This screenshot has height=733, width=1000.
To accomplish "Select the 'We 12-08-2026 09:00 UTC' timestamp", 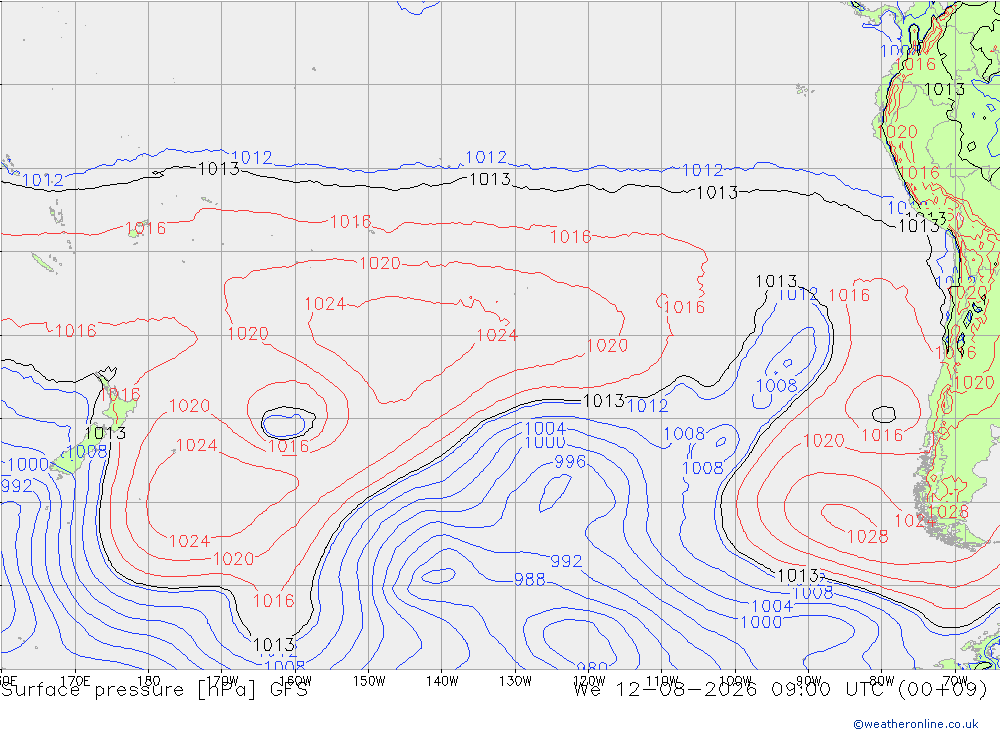I will point(732,690).
